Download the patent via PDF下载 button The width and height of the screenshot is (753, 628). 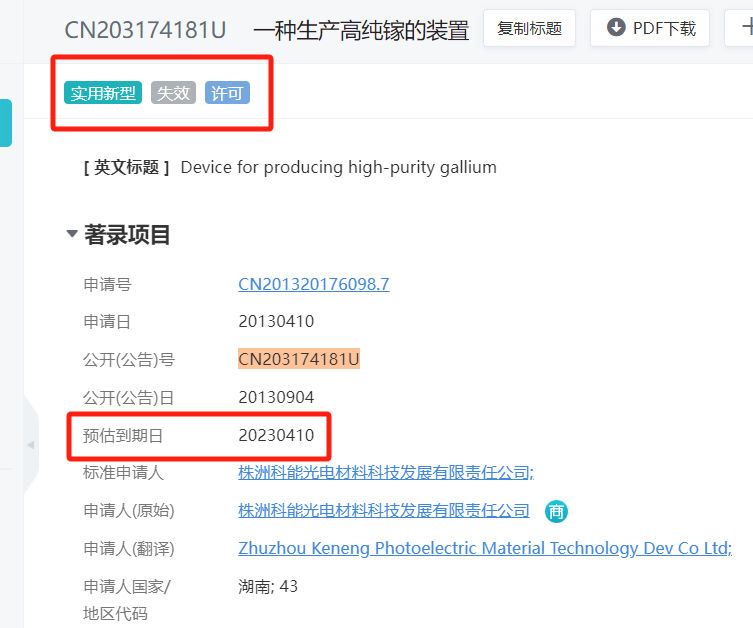coord(650,28)
